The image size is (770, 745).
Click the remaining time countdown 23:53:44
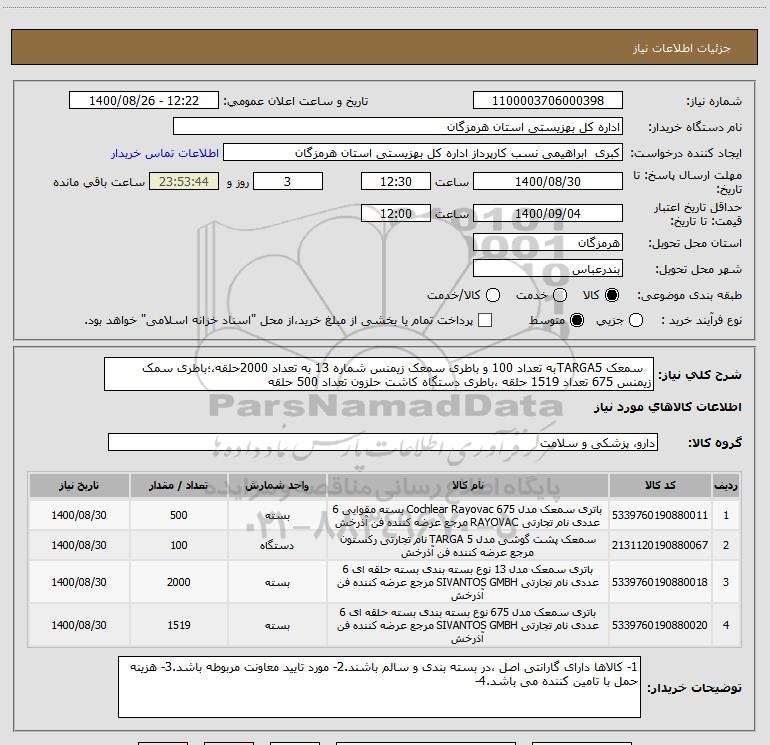tap(184, 181)
